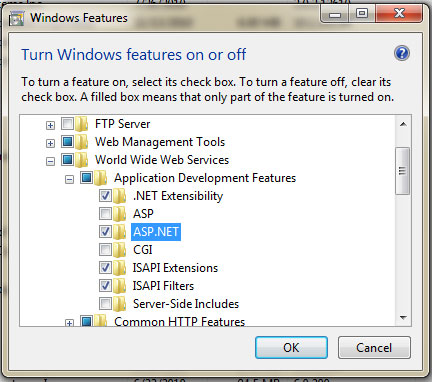Enable the FTP Server checkbox
This screenshot has height=382, width=432.
pos(67,124)
